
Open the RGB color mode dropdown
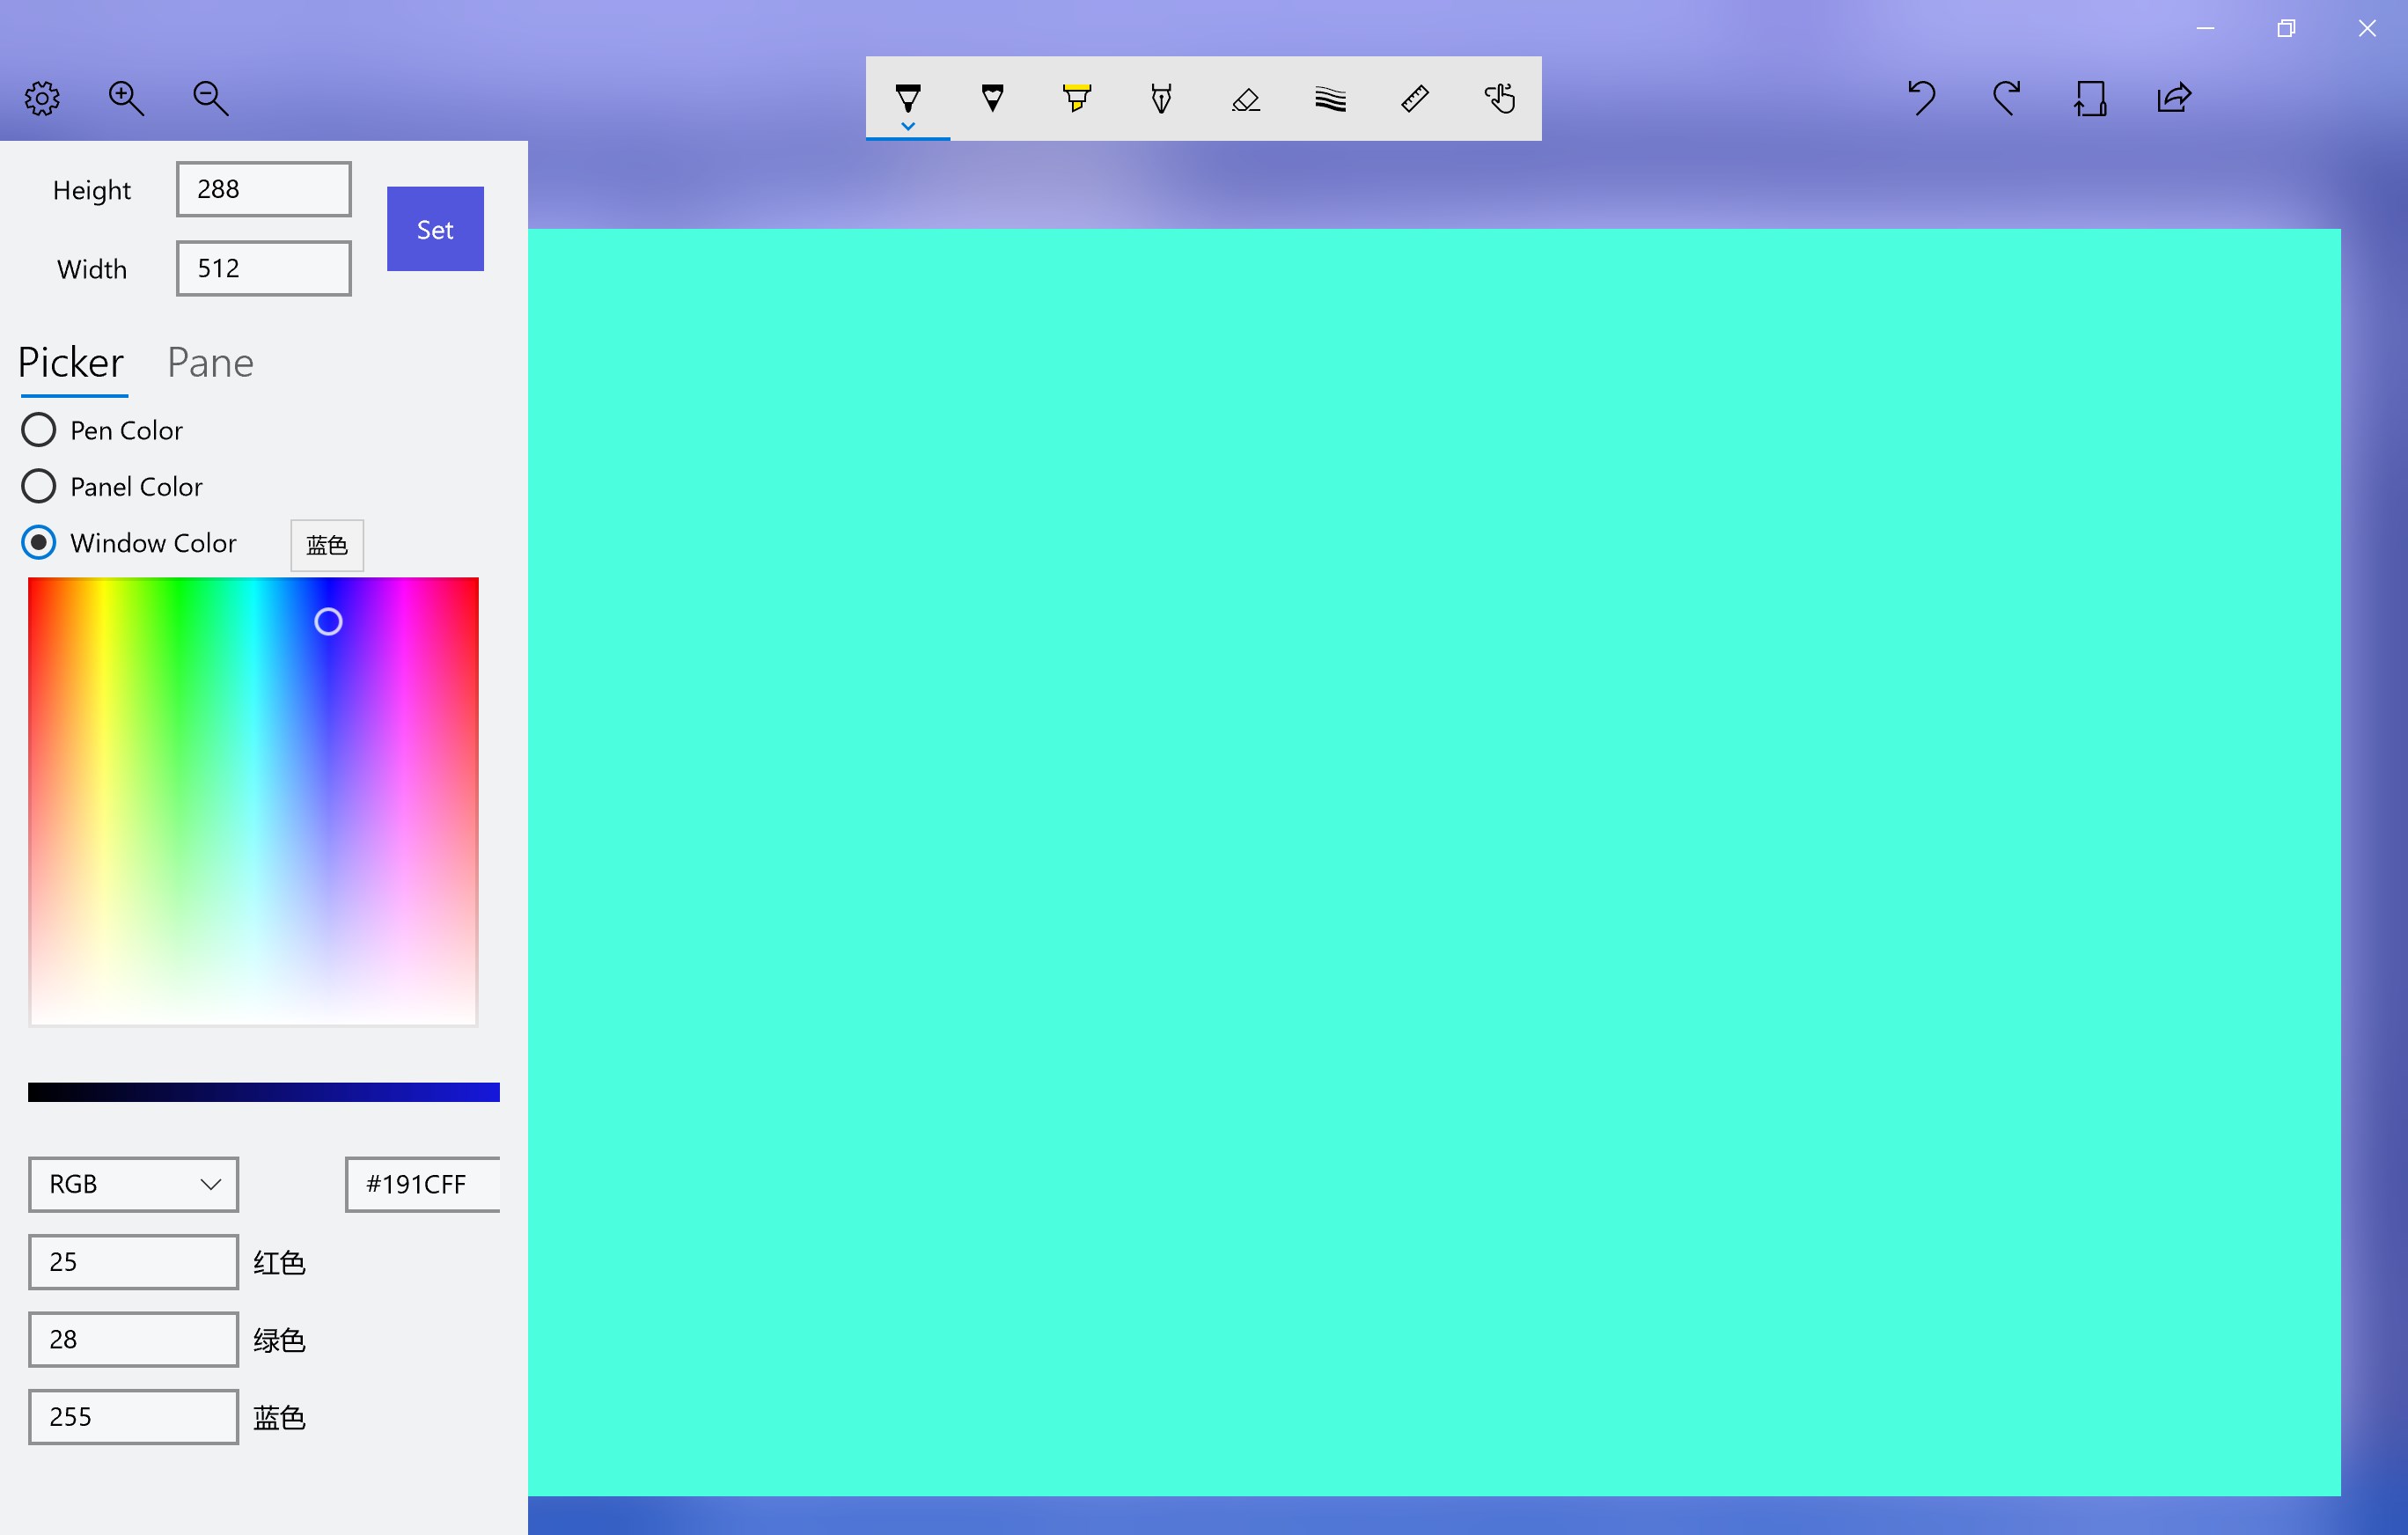132,1182
